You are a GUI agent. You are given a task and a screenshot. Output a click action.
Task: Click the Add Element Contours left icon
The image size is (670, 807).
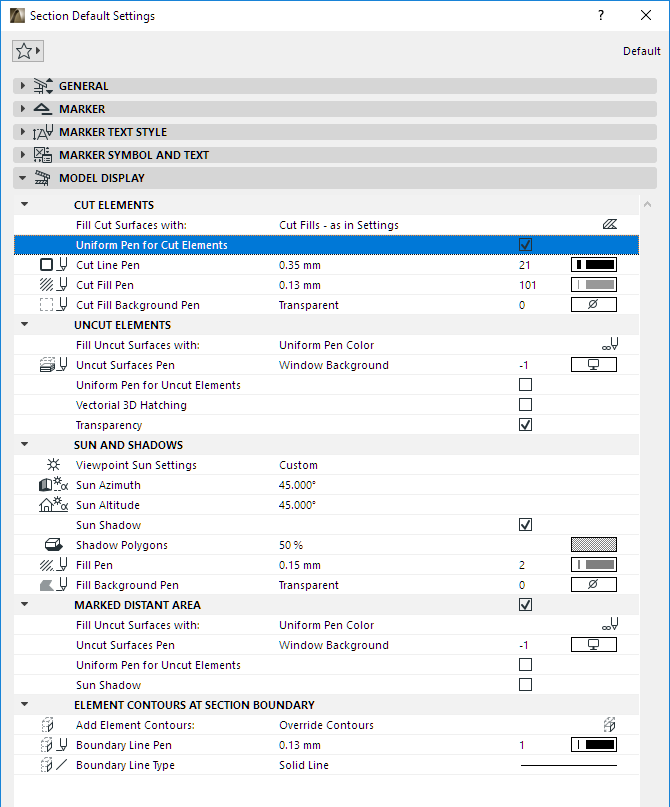point(47,725)
